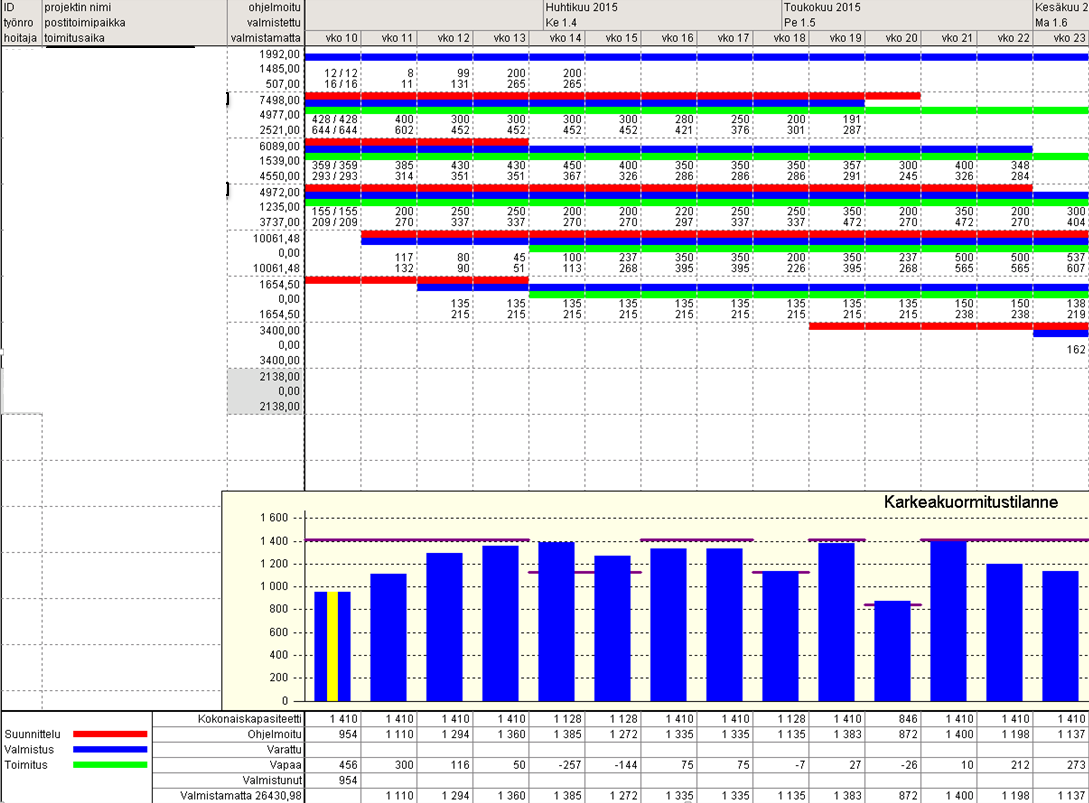Click the hoitaja header label
The width and height of the screenshot is (1089, 803).
pos(19,38)
